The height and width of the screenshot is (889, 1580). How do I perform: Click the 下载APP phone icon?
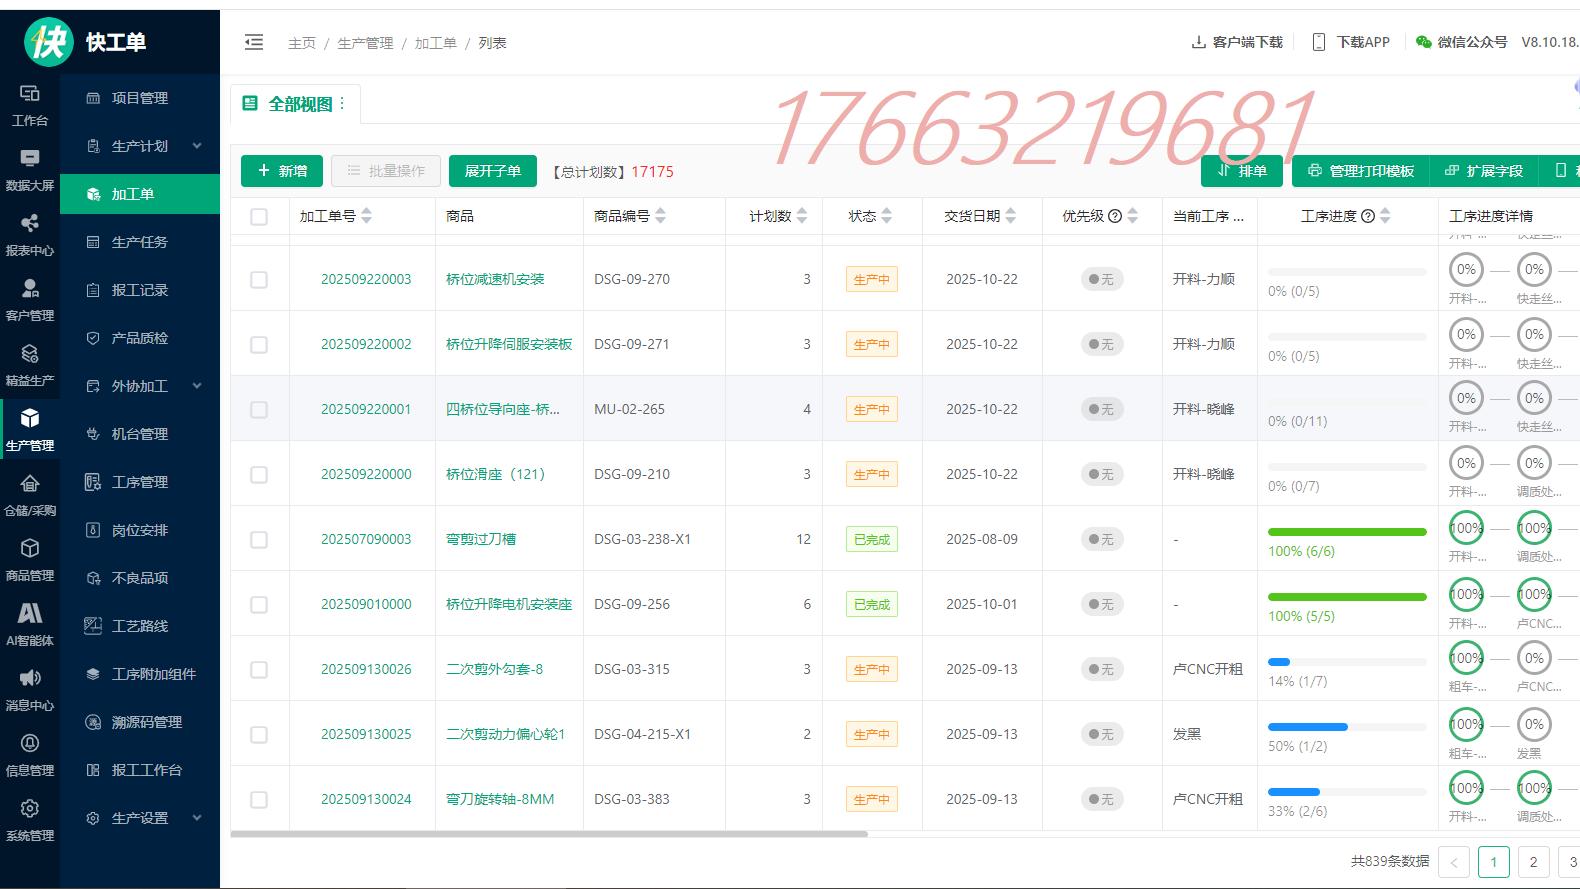click(x=1319, y=42)
